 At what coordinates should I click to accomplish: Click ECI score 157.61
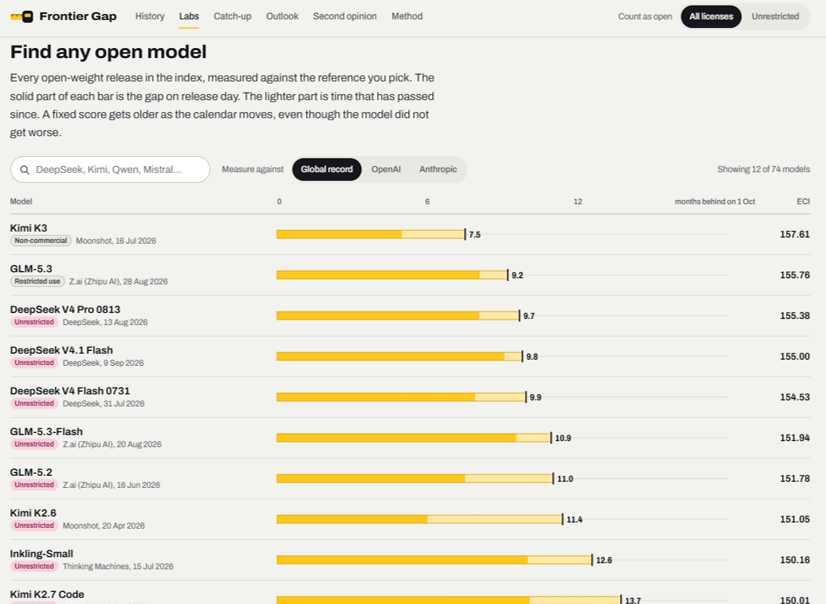pyautogui.click(x=794, y=234)
